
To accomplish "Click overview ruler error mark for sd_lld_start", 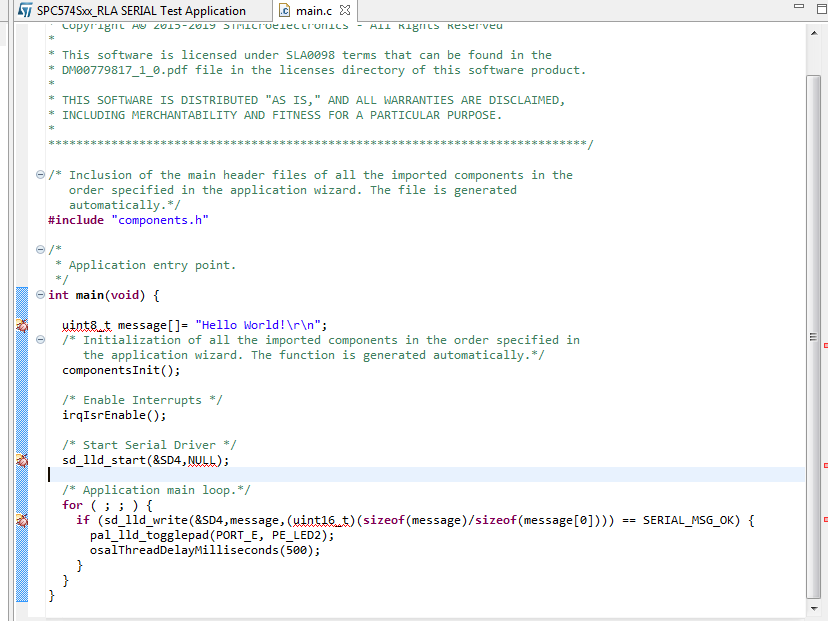I will click(x=826, y=465).
